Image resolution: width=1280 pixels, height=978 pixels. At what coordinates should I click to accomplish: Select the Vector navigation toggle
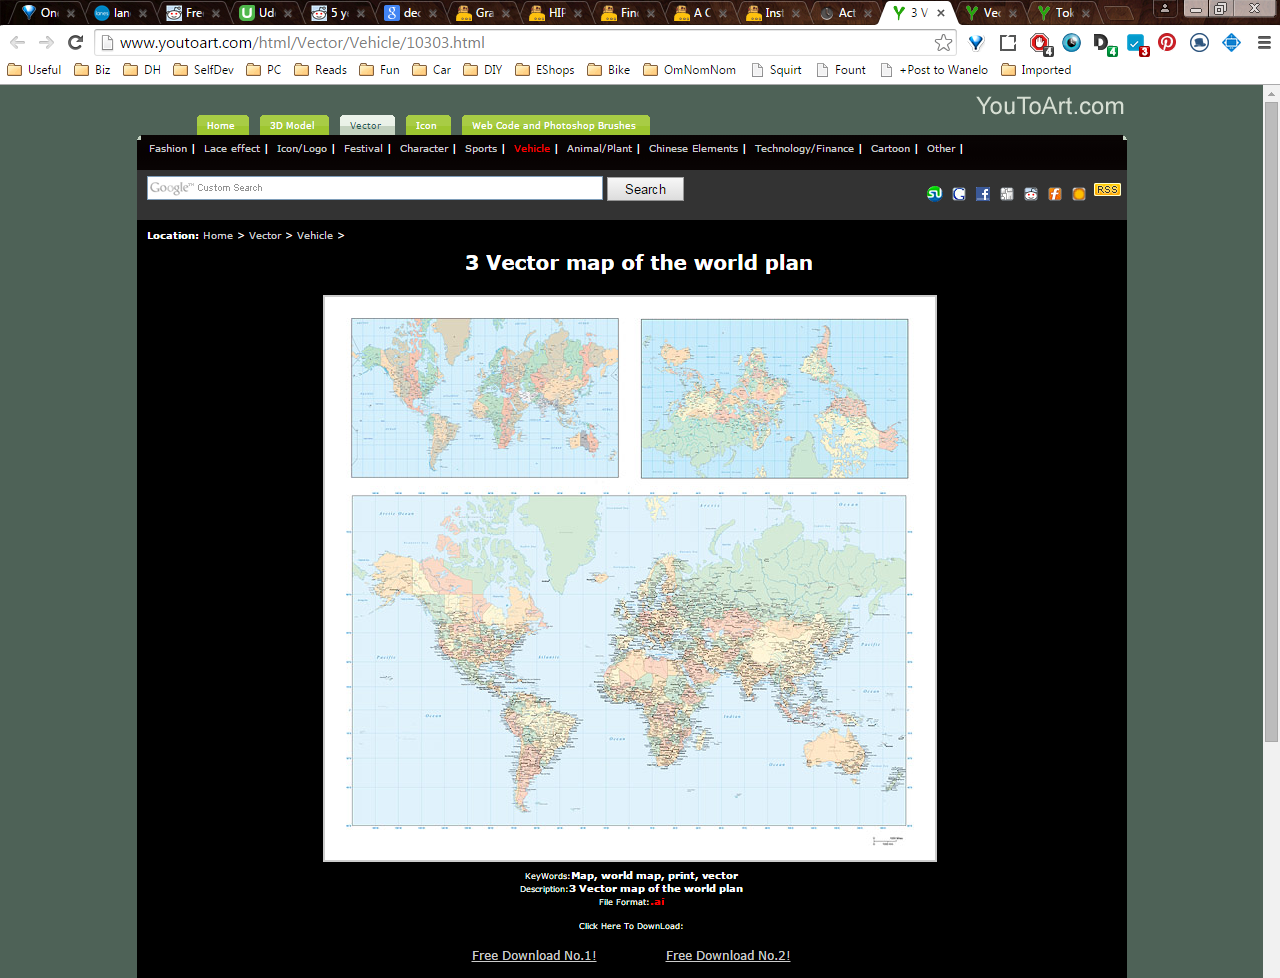(x=366, y=125)
